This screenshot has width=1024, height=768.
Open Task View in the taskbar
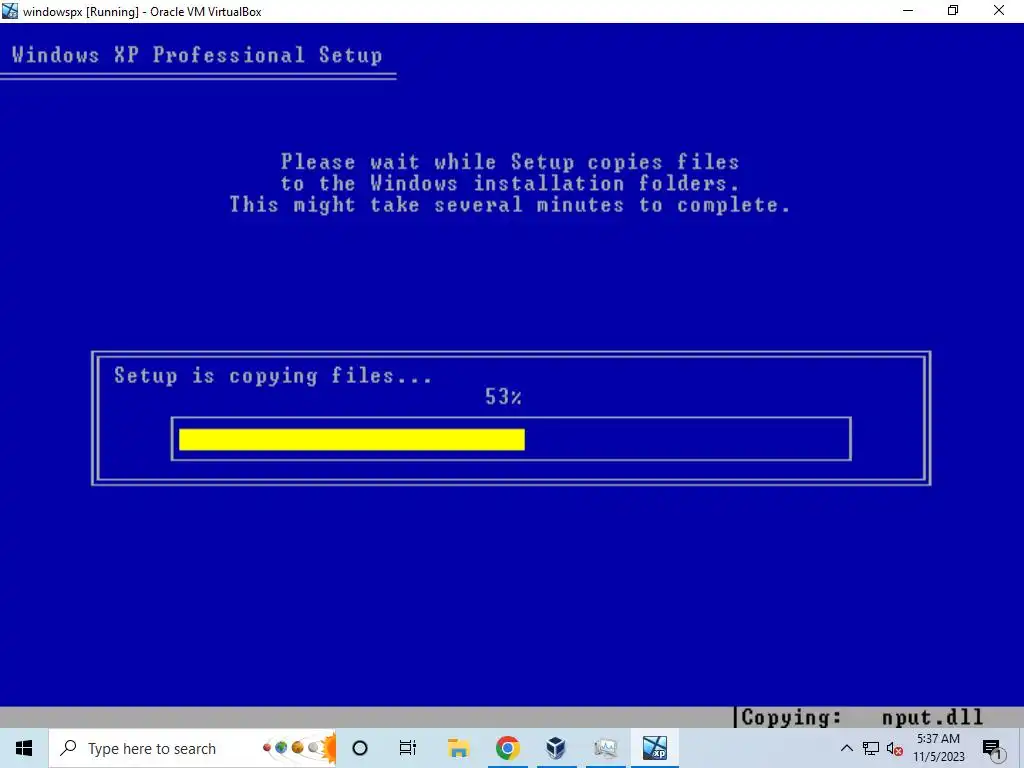408,748
